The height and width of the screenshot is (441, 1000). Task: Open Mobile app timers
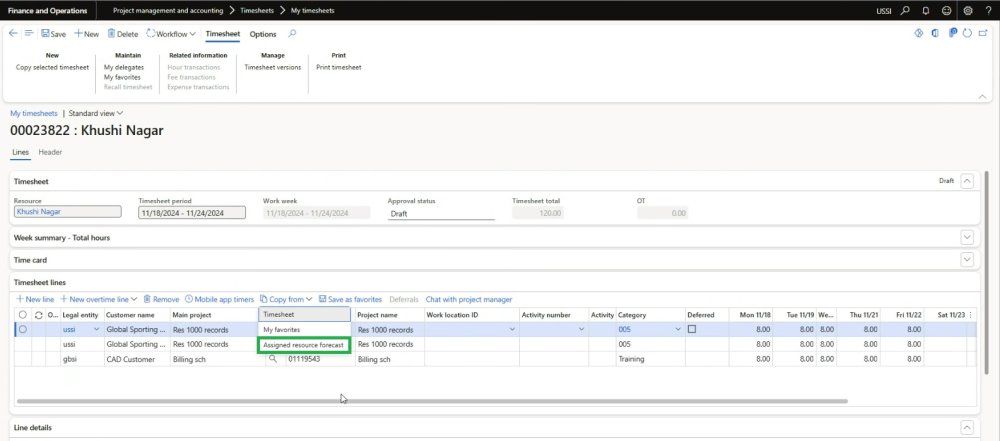click(219, 299)
